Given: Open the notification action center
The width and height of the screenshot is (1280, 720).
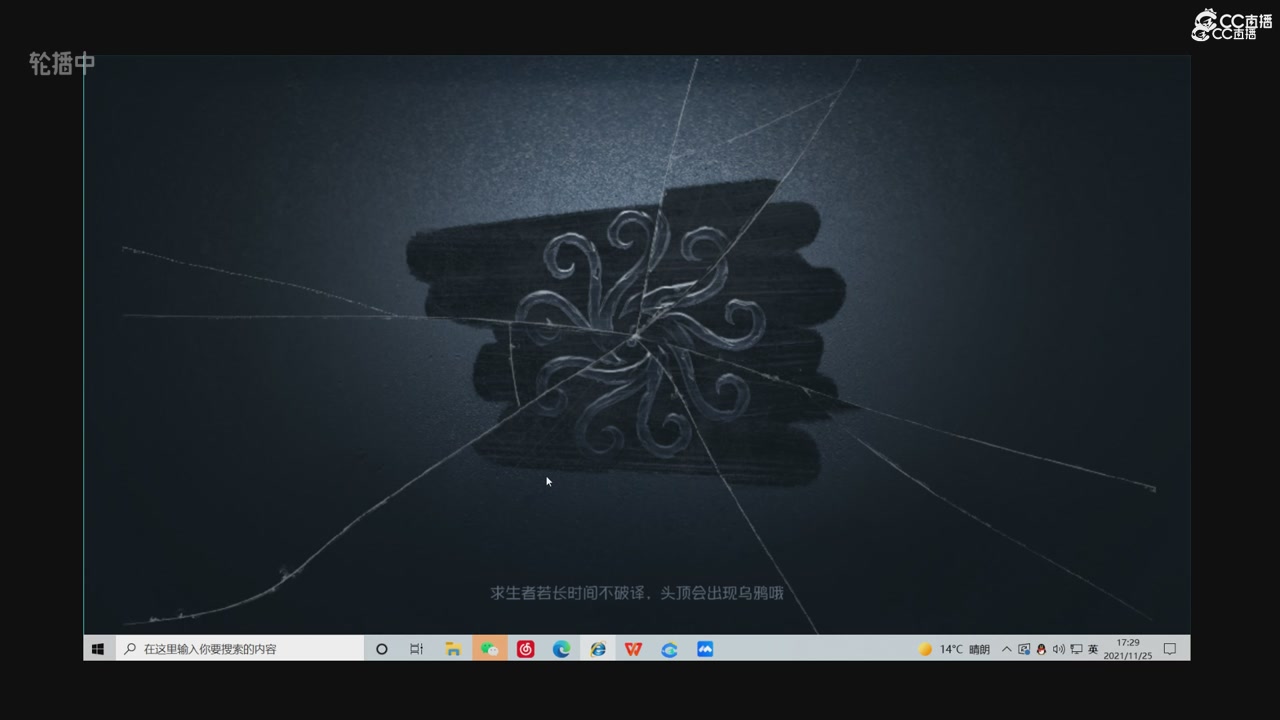Looking at the screenshot, I should coord(1170,649).
